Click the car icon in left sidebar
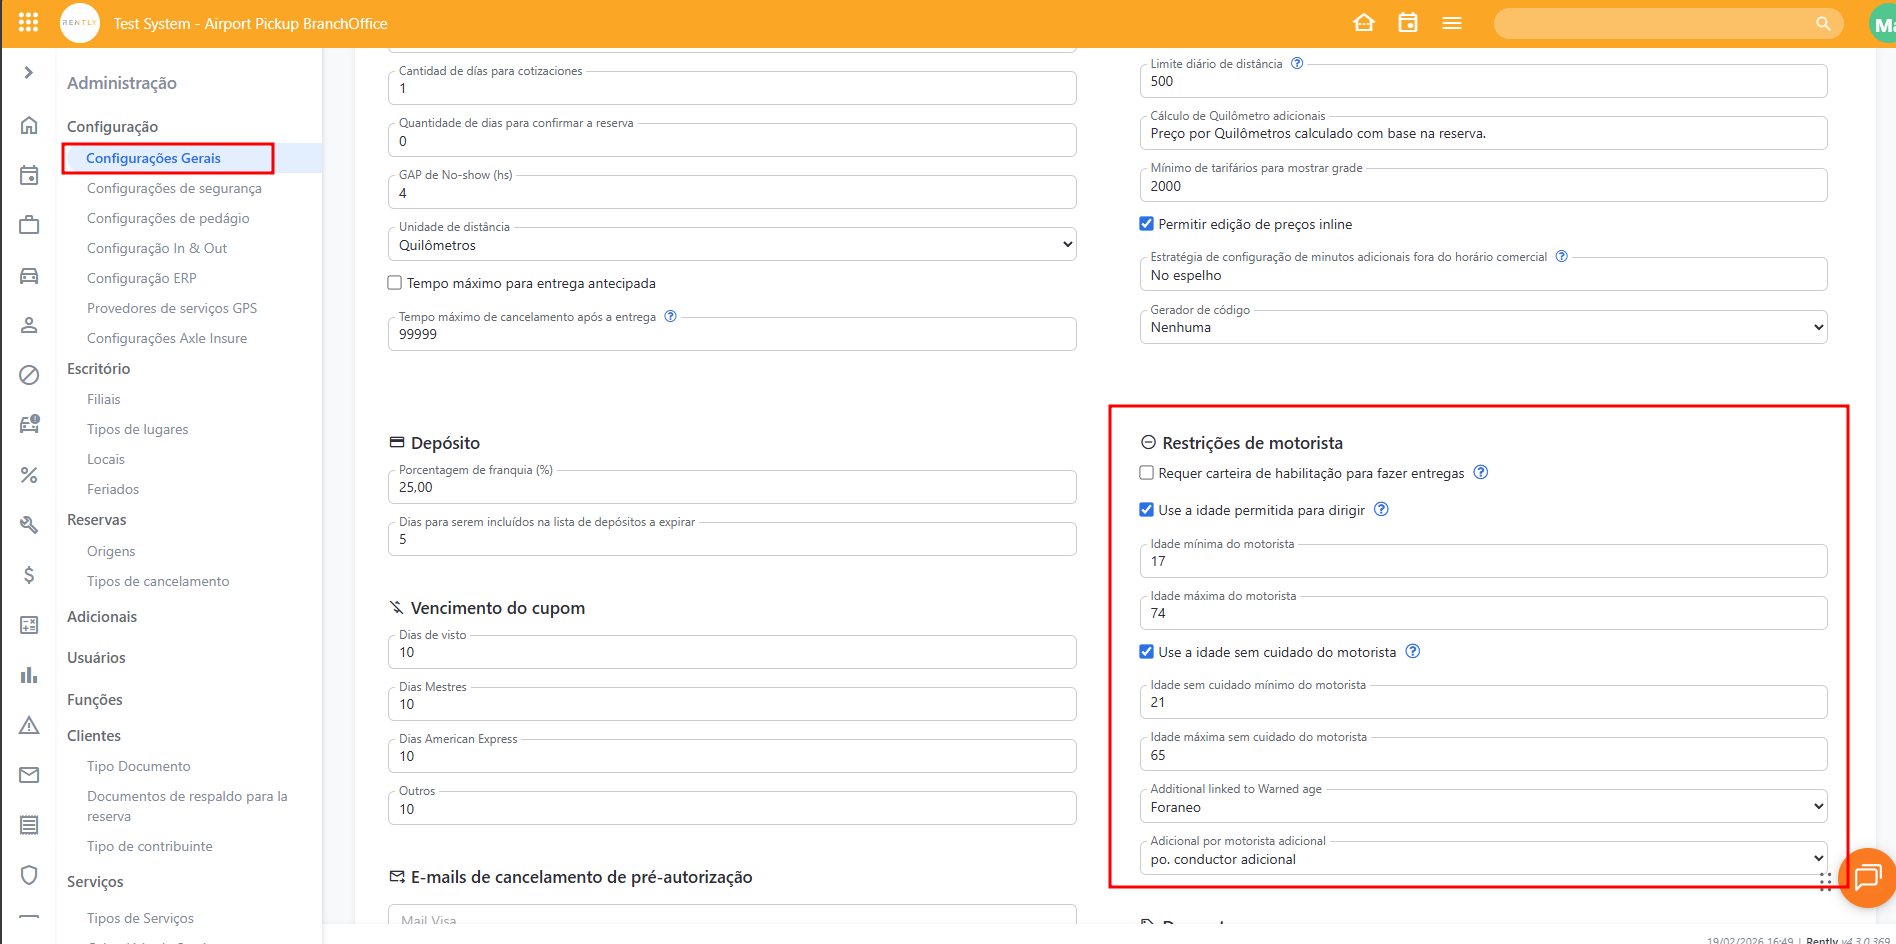Screen dimensions: 1896x944 [29, 276]
